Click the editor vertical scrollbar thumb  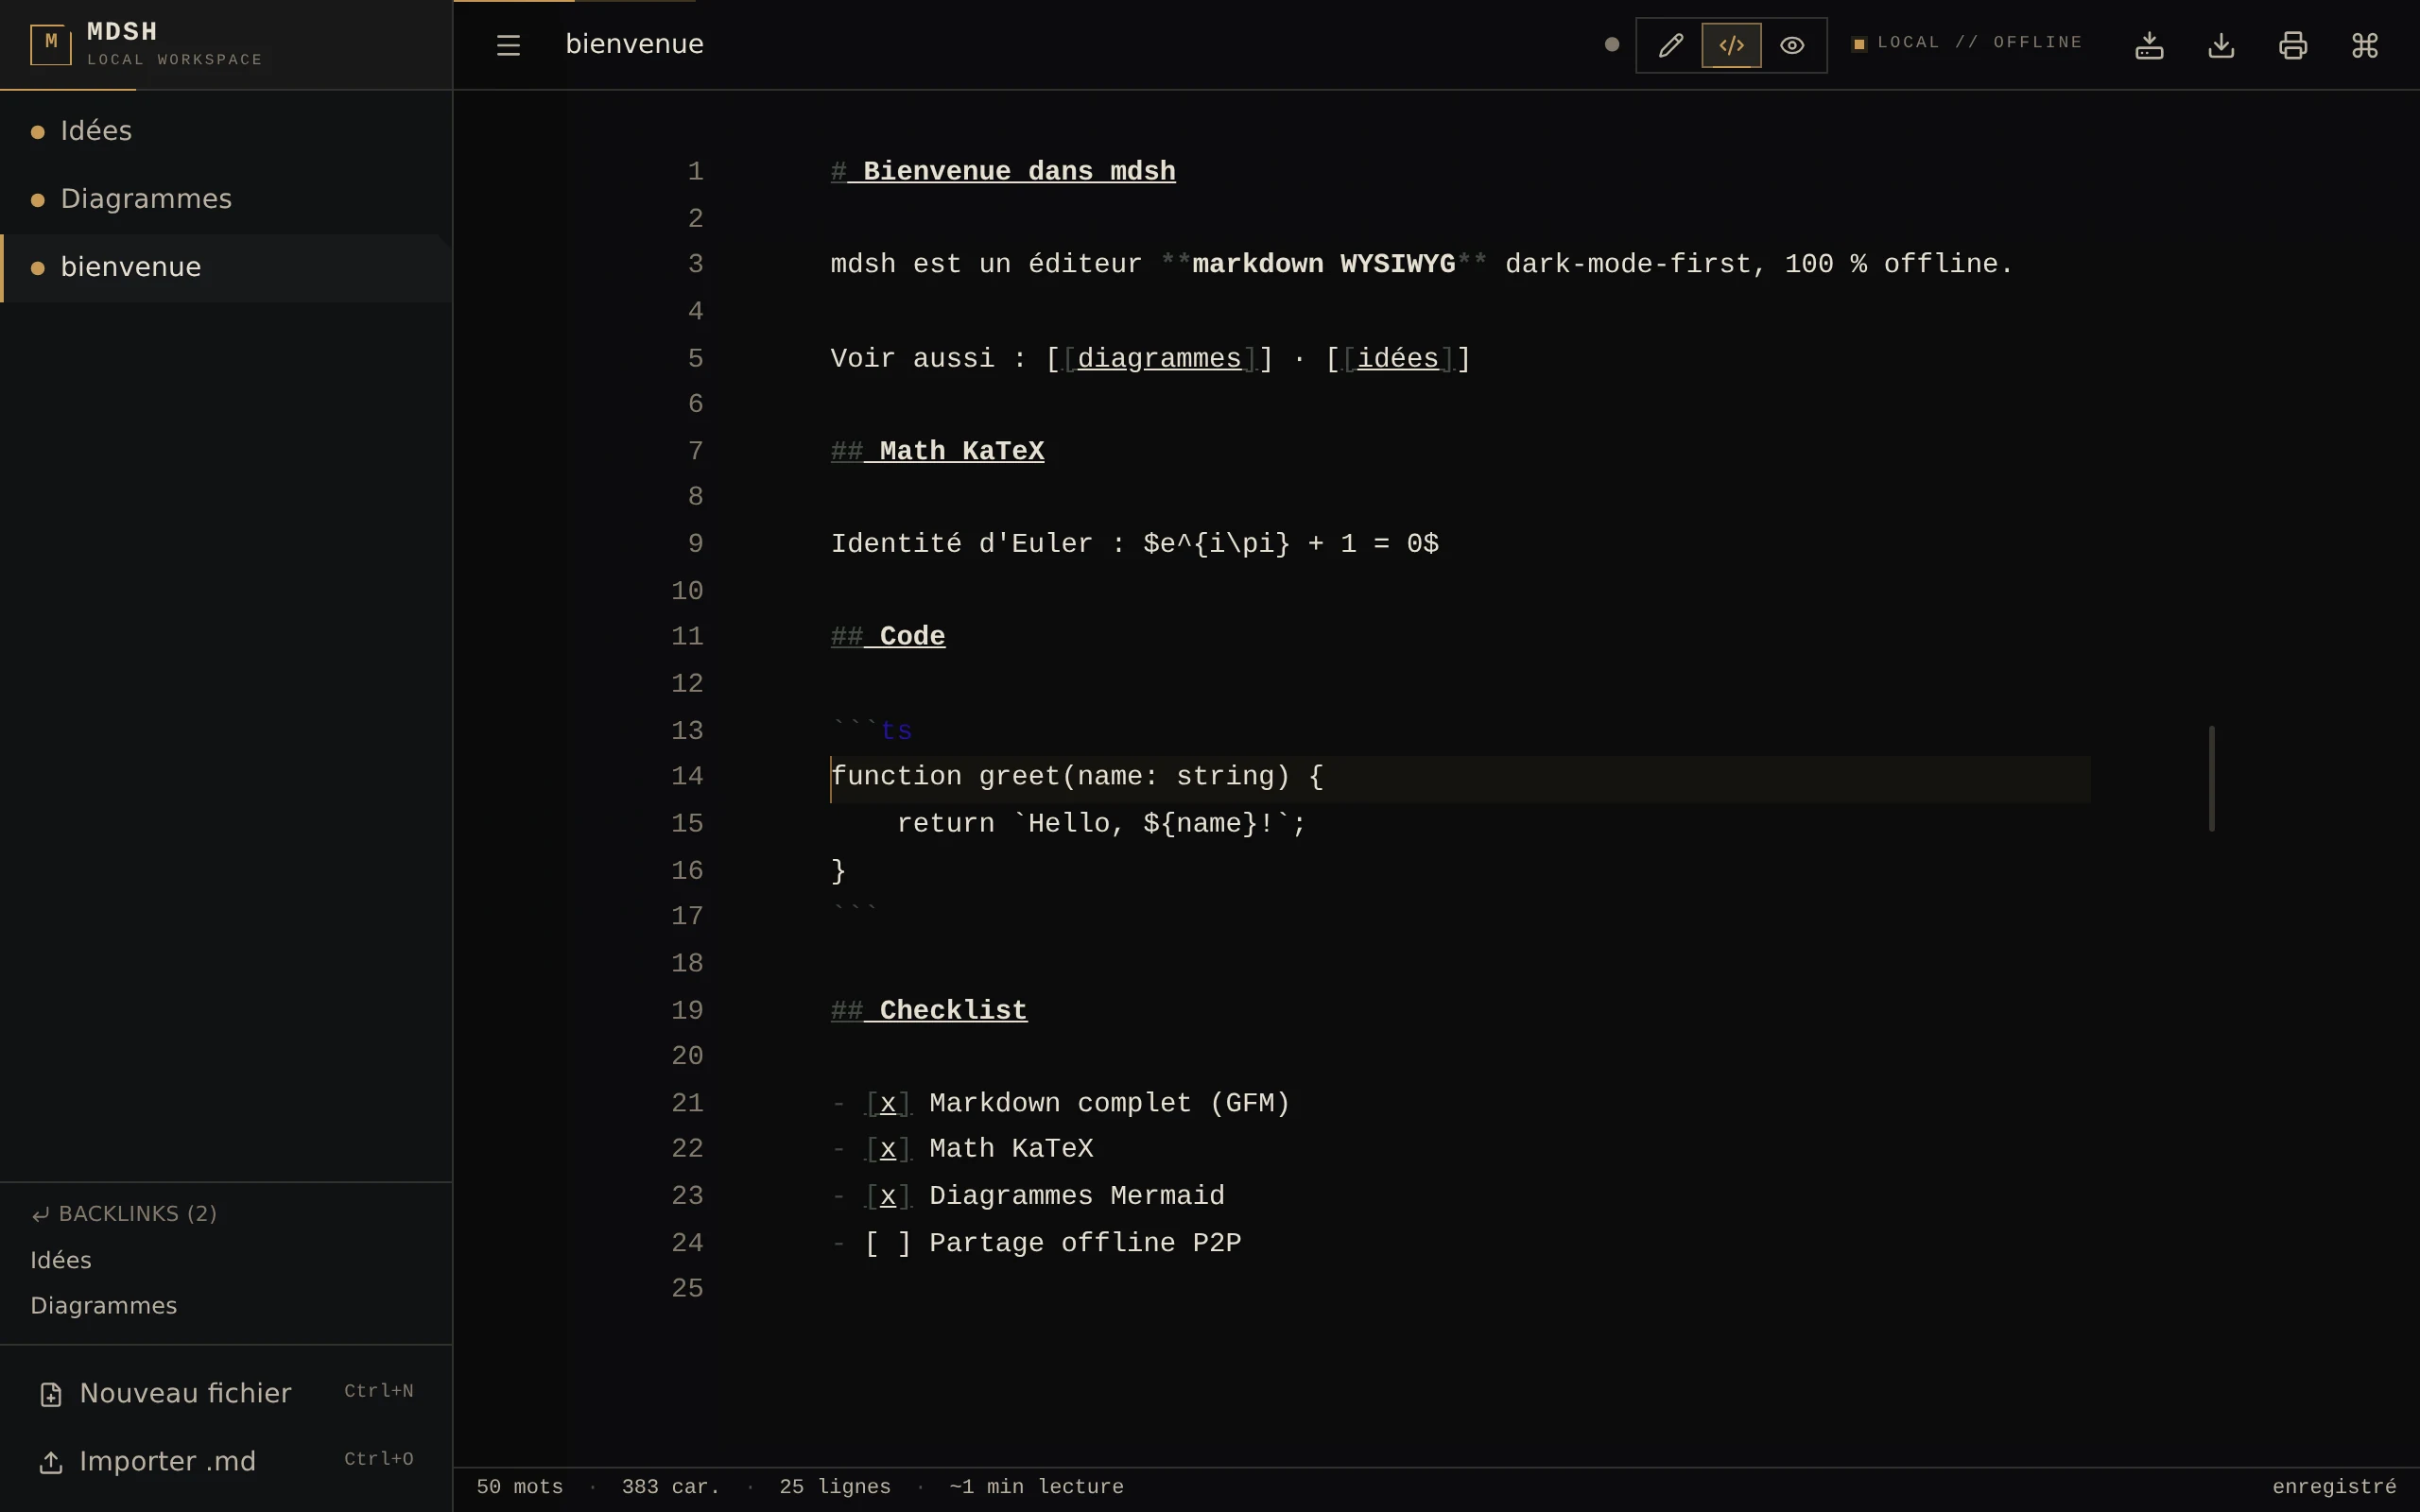pos(2211,778)
